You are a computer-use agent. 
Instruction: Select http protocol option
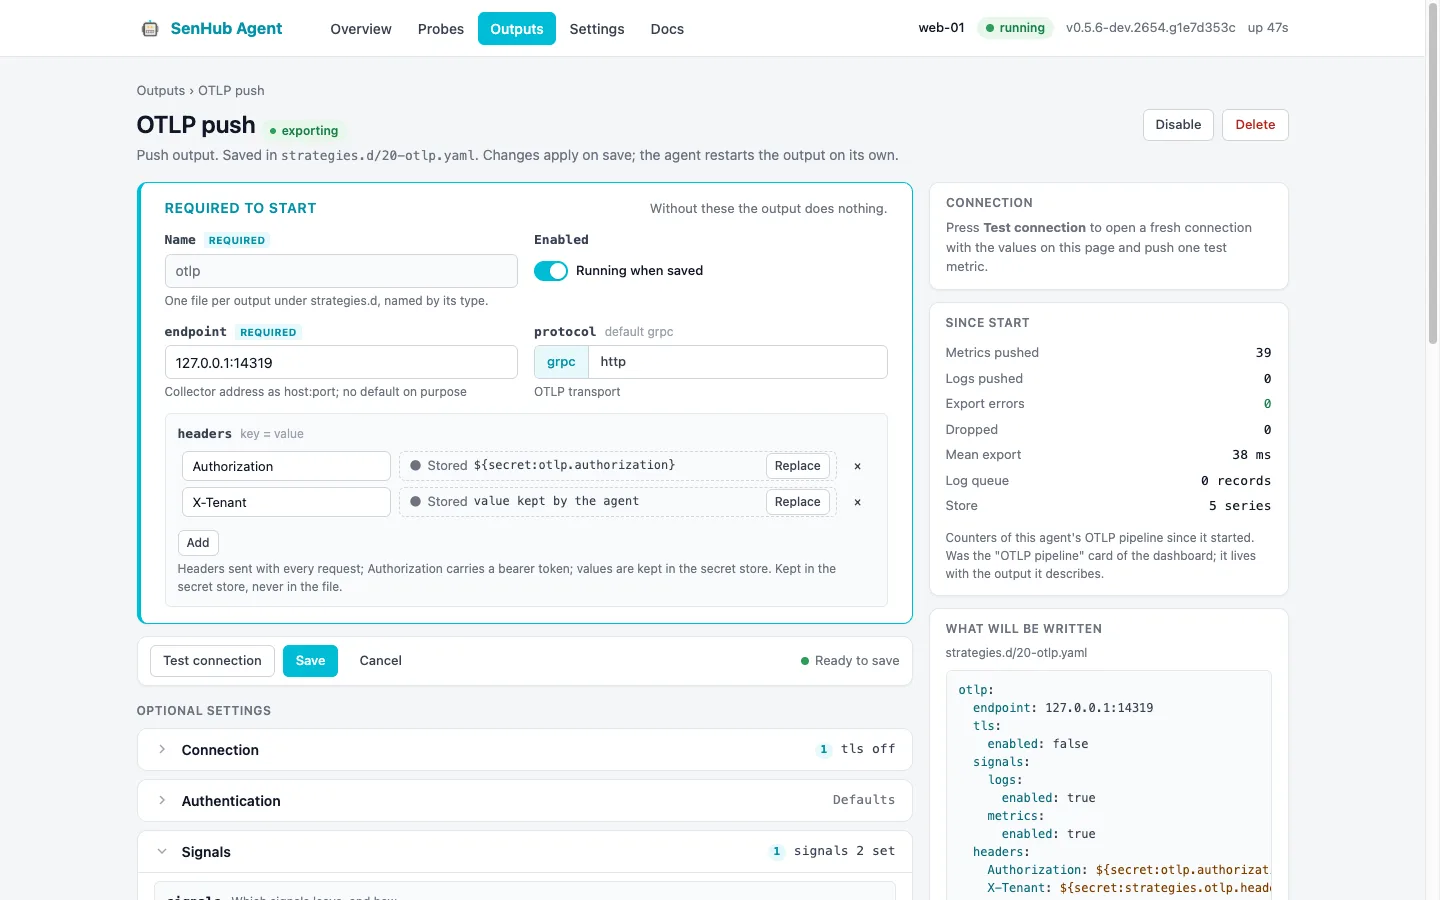click(613, 362)
